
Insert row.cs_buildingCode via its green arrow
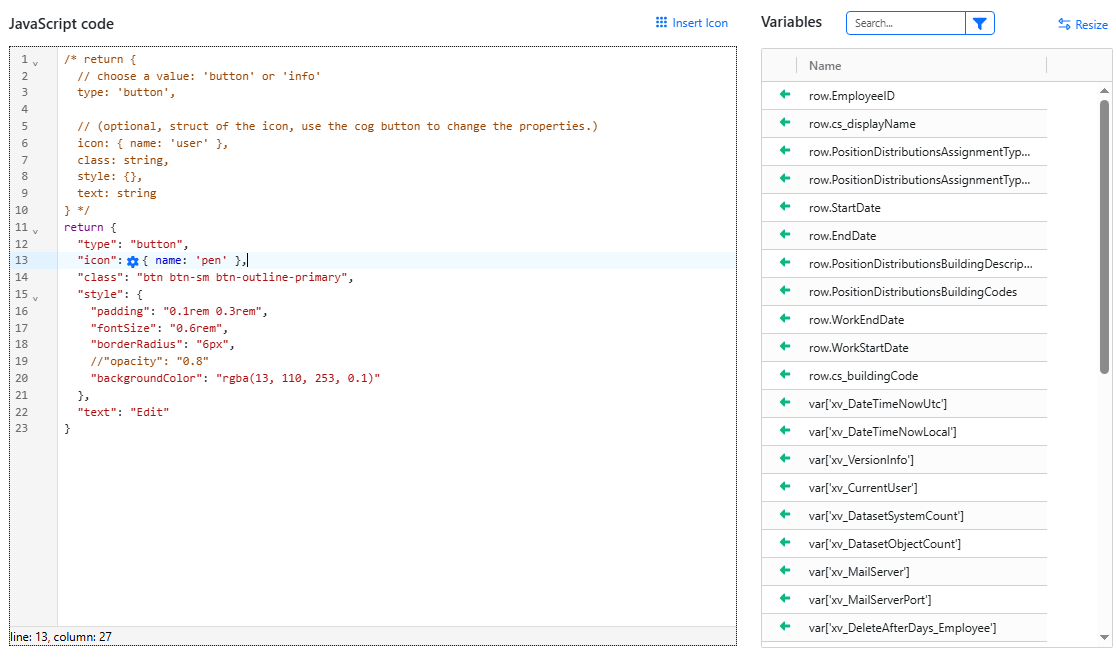tap(785, 374)
